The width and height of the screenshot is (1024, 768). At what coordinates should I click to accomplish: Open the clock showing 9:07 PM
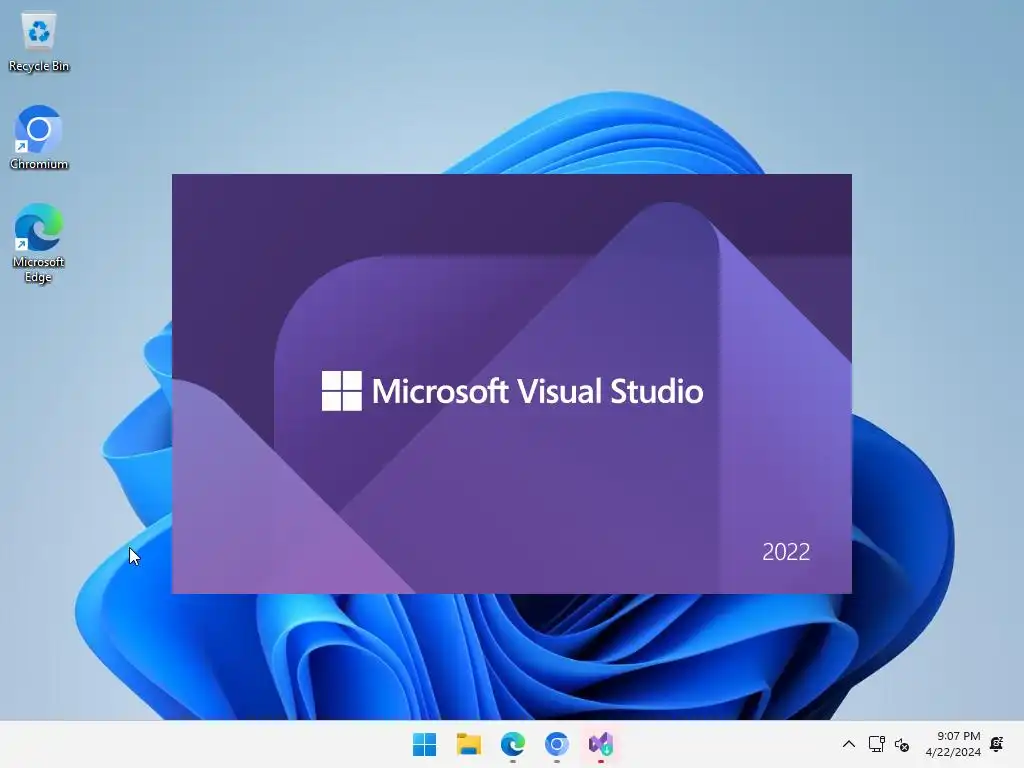tap(953, 744)
